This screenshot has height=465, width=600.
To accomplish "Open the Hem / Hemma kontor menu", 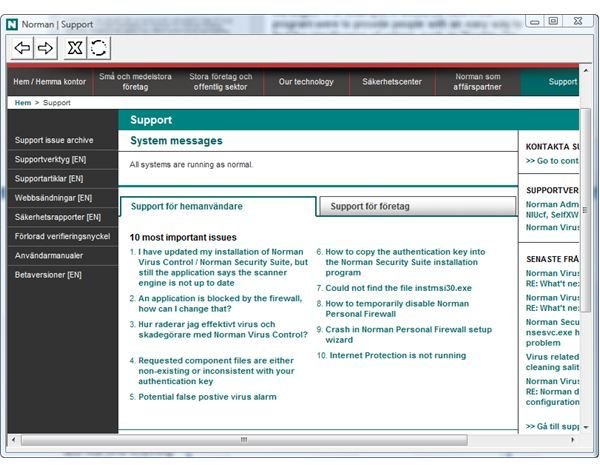I will pos(50,82).
